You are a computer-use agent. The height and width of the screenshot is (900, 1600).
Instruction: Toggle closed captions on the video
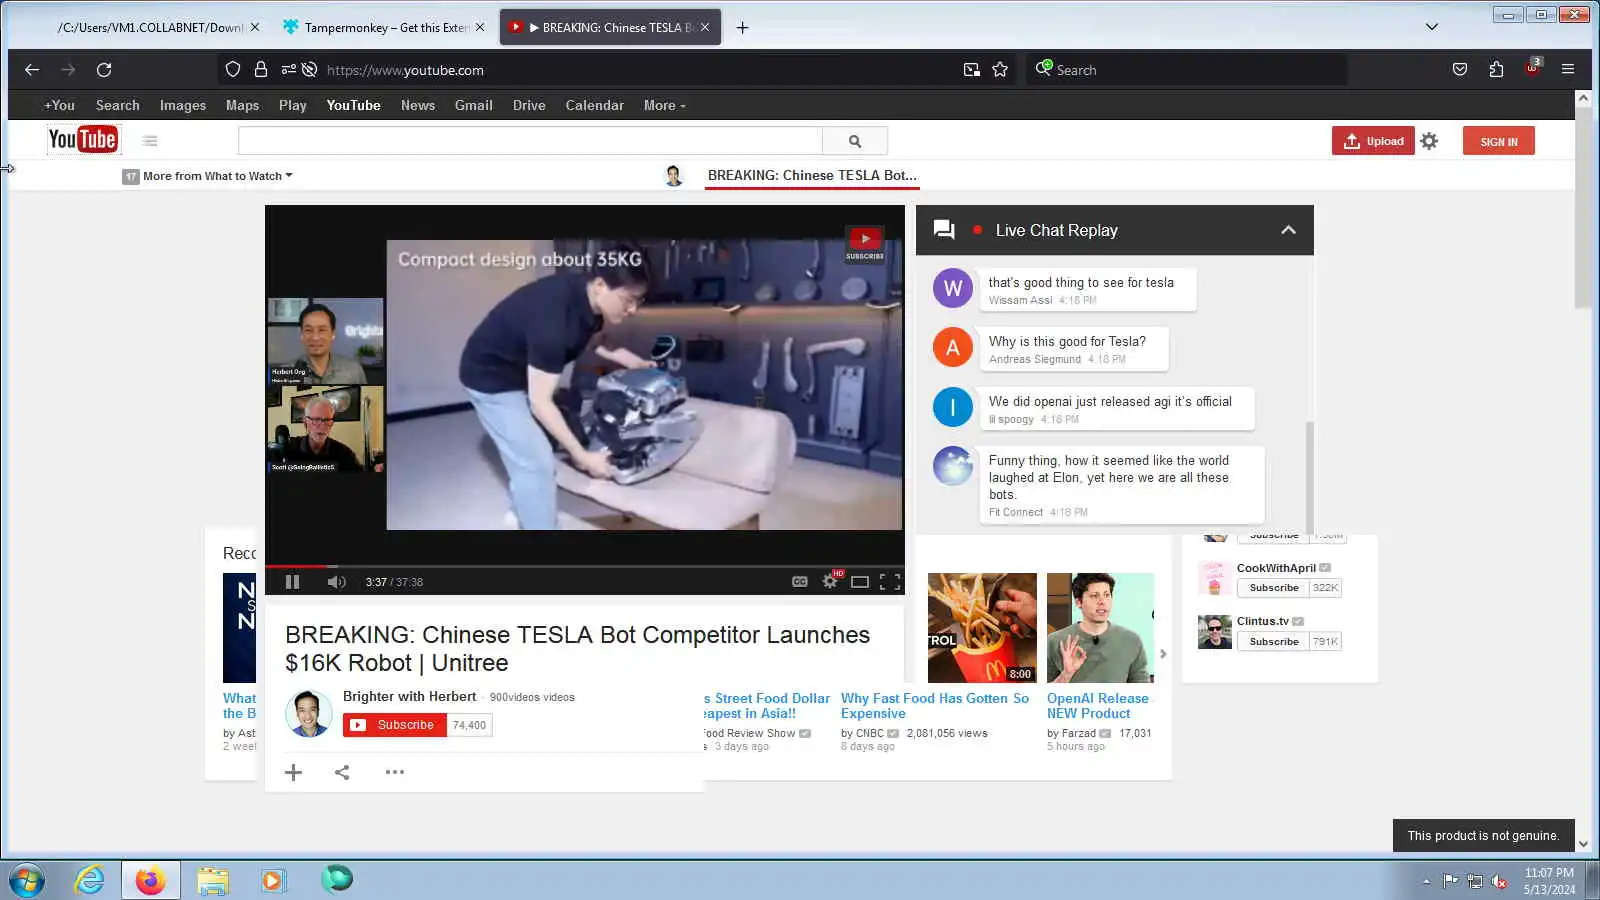tap(799, 581)
